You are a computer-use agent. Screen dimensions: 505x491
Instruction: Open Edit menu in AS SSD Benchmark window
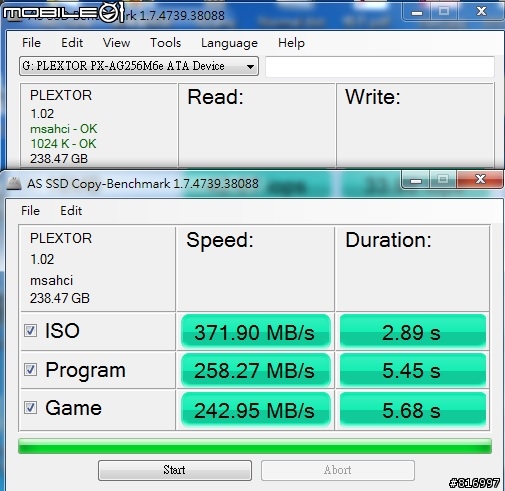pos(72,43)
